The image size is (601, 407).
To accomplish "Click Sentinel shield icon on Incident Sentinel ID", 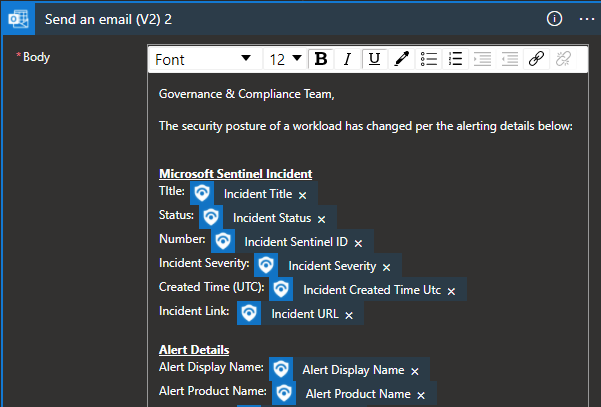I will [x=223, y=241].
